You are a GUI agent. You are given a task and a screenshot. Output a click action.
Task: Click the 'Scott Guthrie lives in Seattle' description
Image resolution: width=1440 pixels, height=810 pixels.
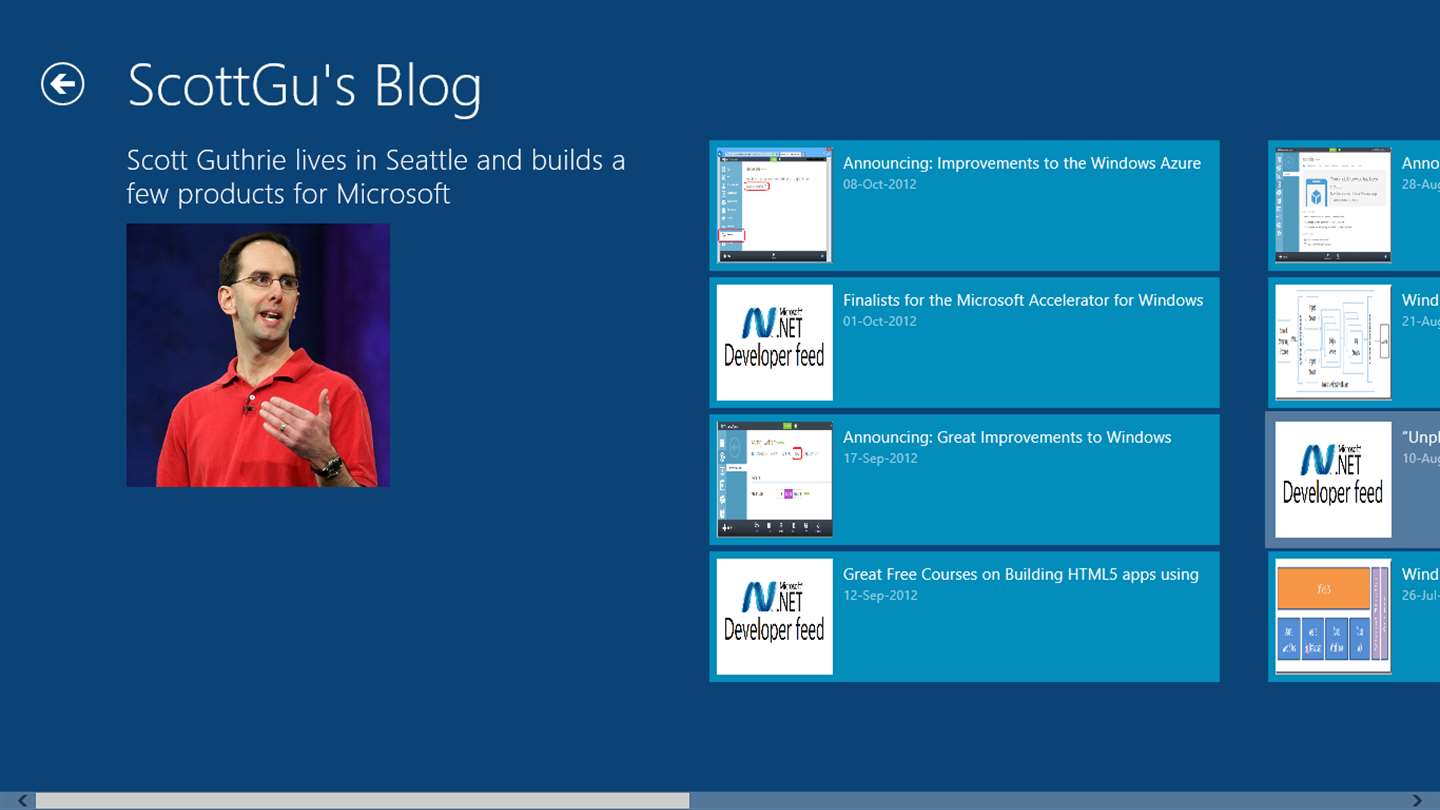(376, 176)
